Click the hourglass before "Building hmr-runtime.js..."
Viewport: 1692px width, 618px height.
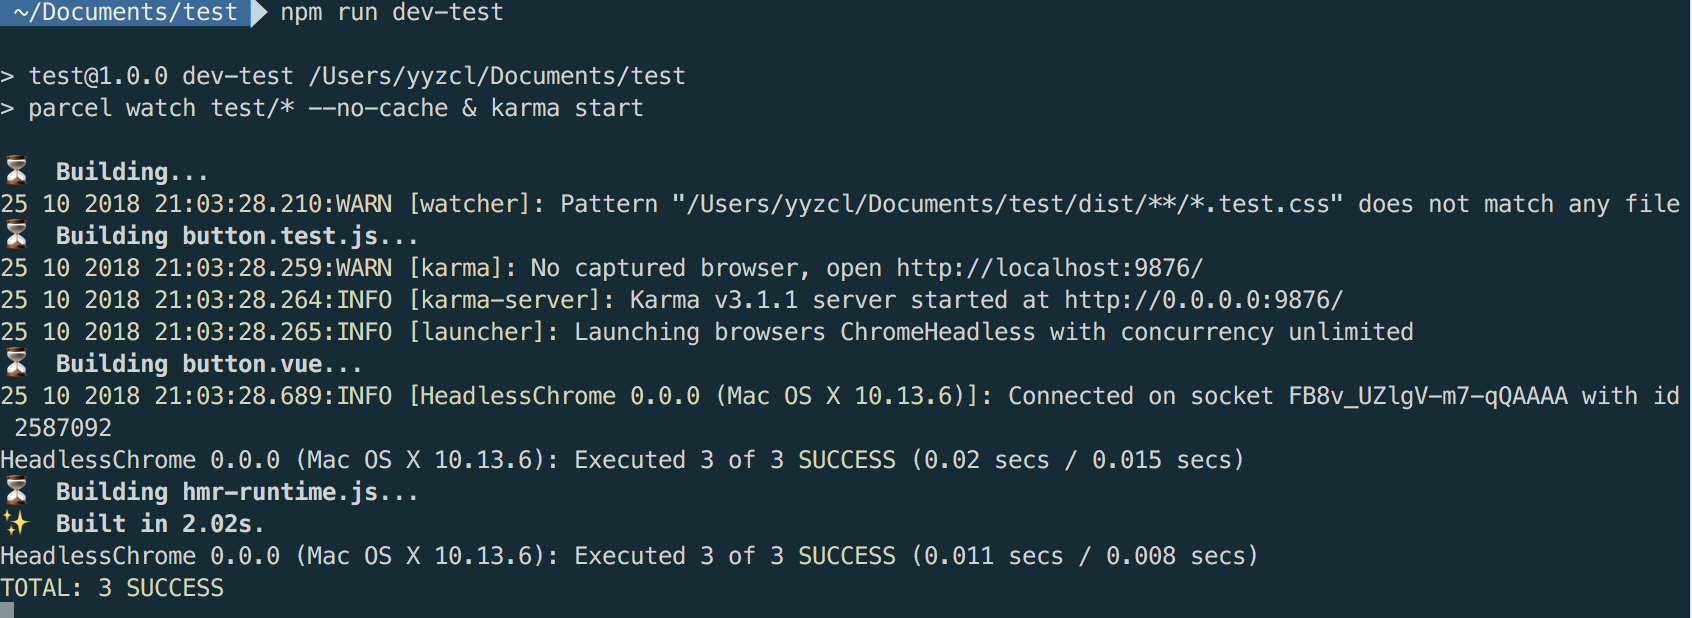coord(16,491)
